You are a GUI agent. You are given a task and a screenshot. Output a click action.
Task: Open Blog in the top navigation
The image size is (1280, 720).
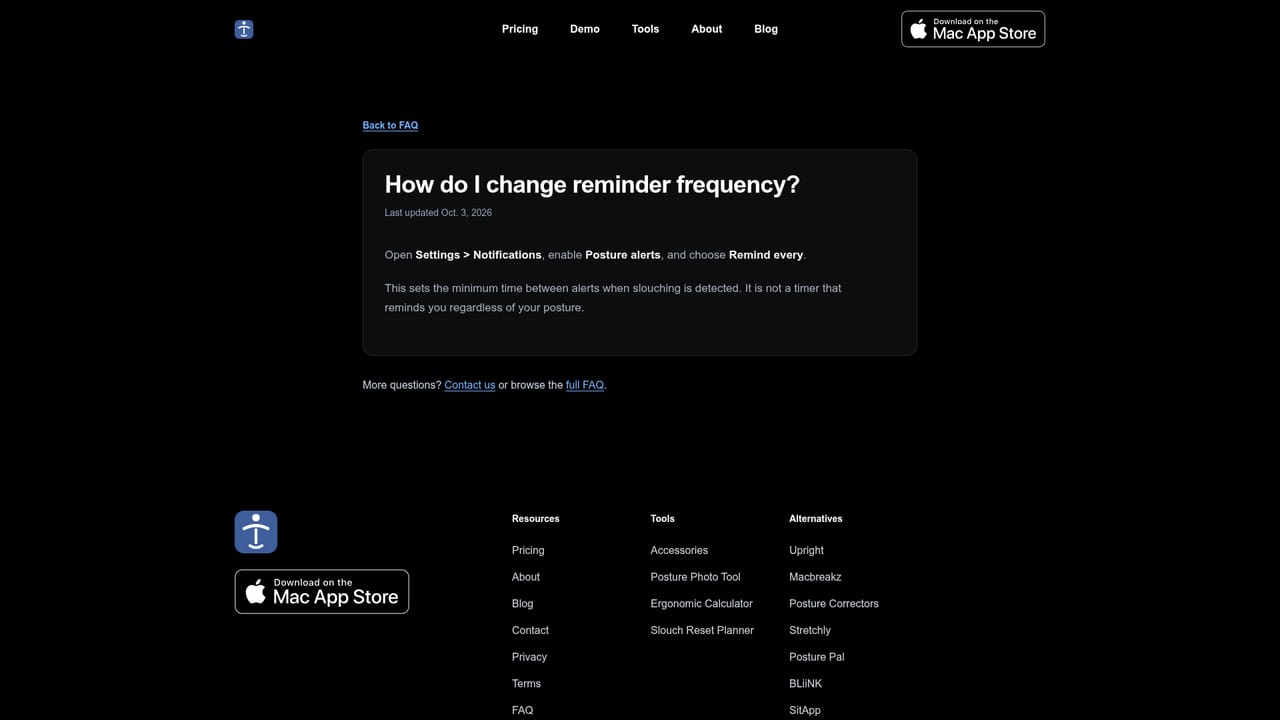coord(766,29)
